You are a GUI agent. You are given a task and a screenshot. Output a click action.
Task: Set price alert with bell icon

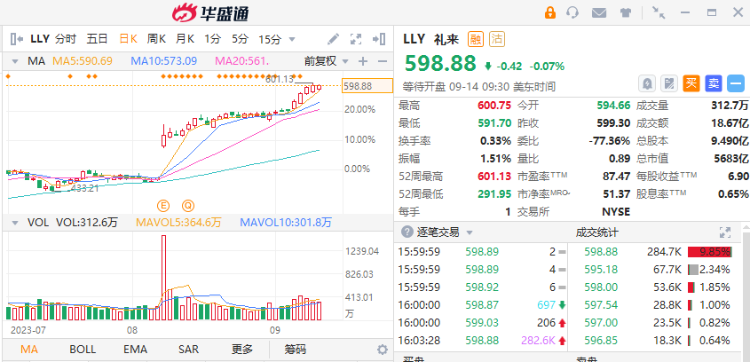coord(647,84)
